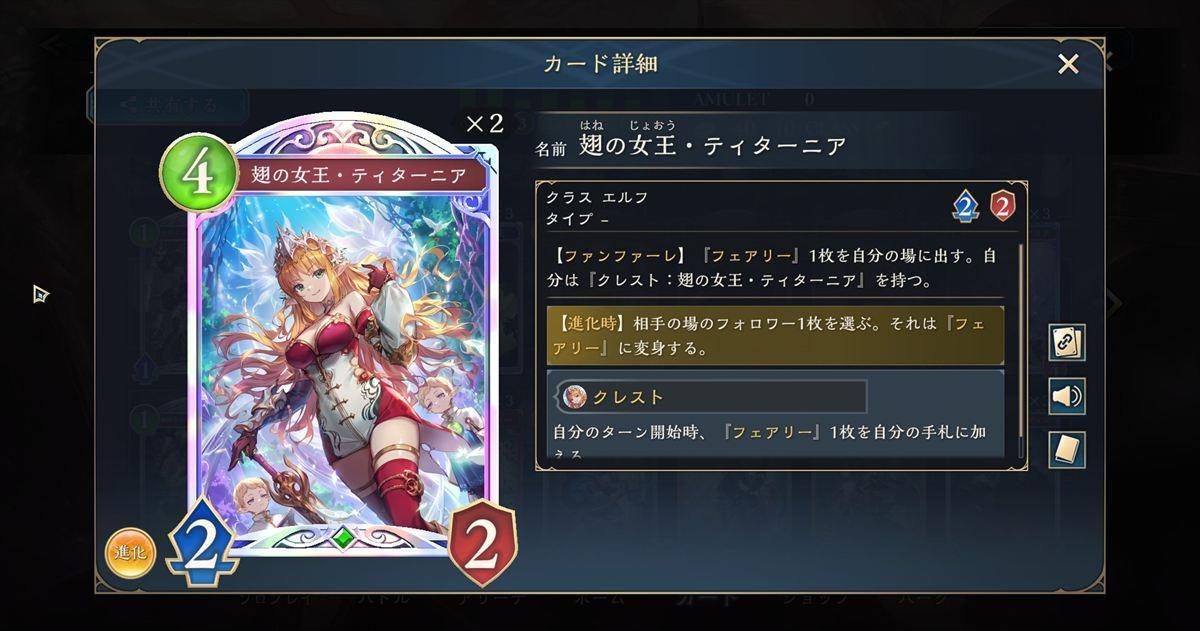This screenshot has height=631, width=1200.
Task: Click the green cost 4 orb on the card
Action: point(197,172)
